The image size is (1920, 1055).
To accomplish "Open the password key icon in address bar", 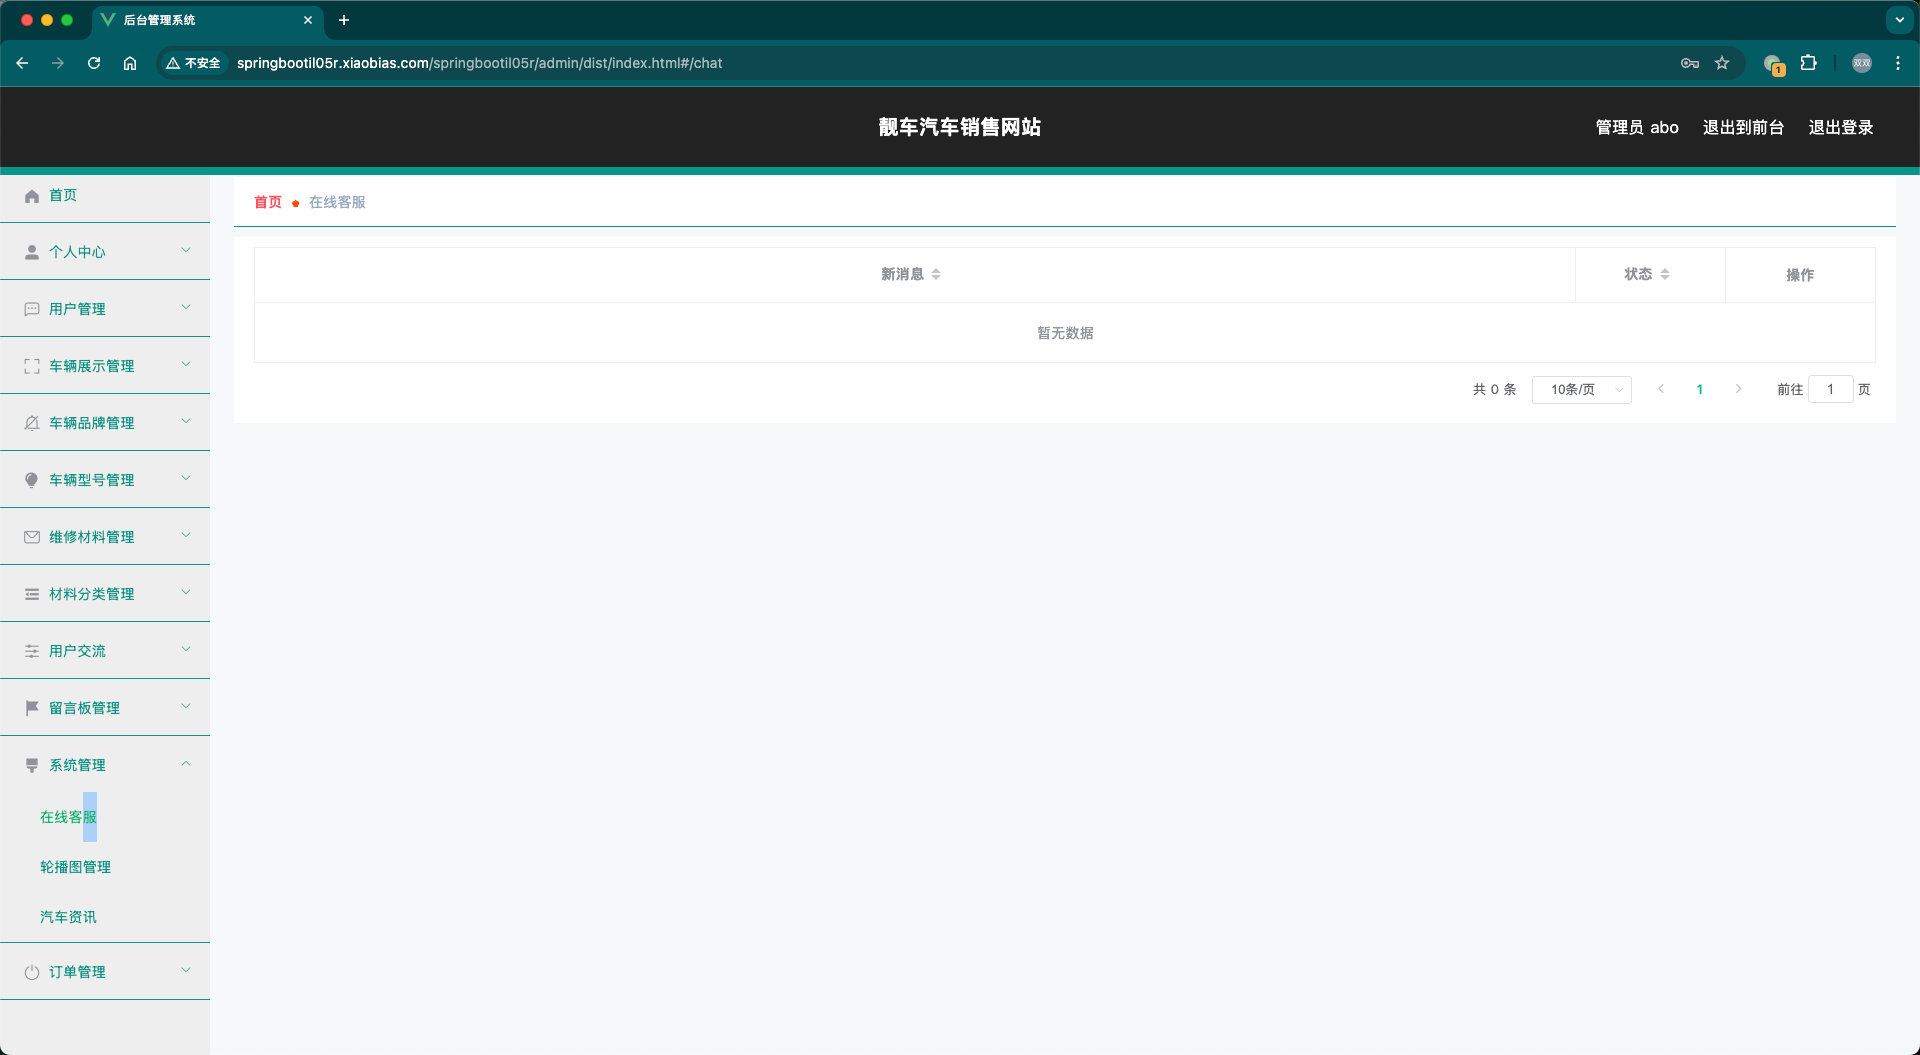I will (1690, 63).
